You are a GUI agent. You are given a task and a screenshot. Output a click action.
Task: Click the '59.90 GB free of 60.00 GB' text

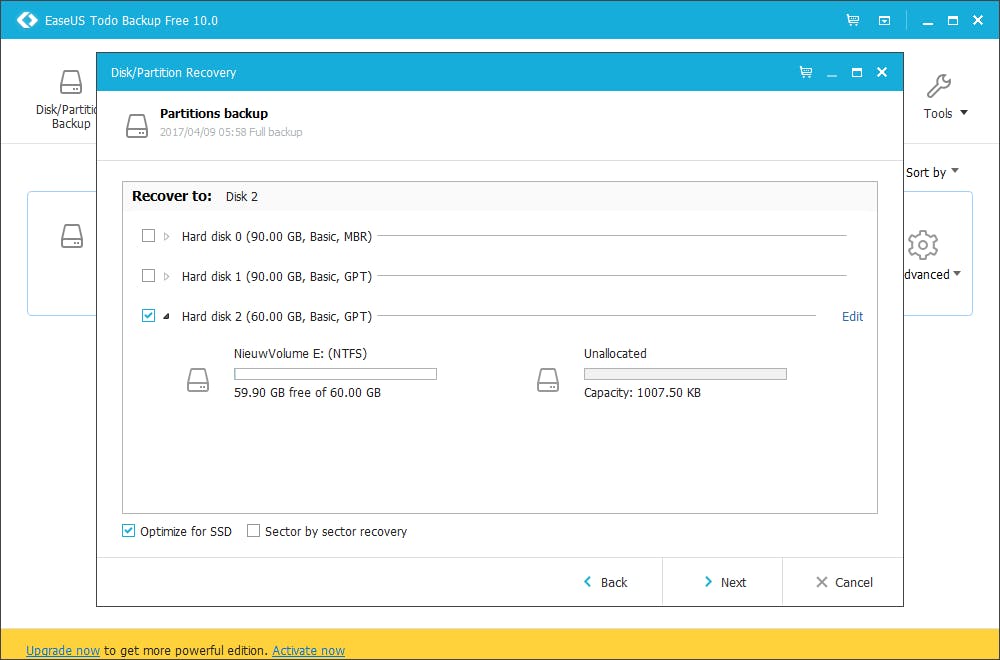coord(307,392)
